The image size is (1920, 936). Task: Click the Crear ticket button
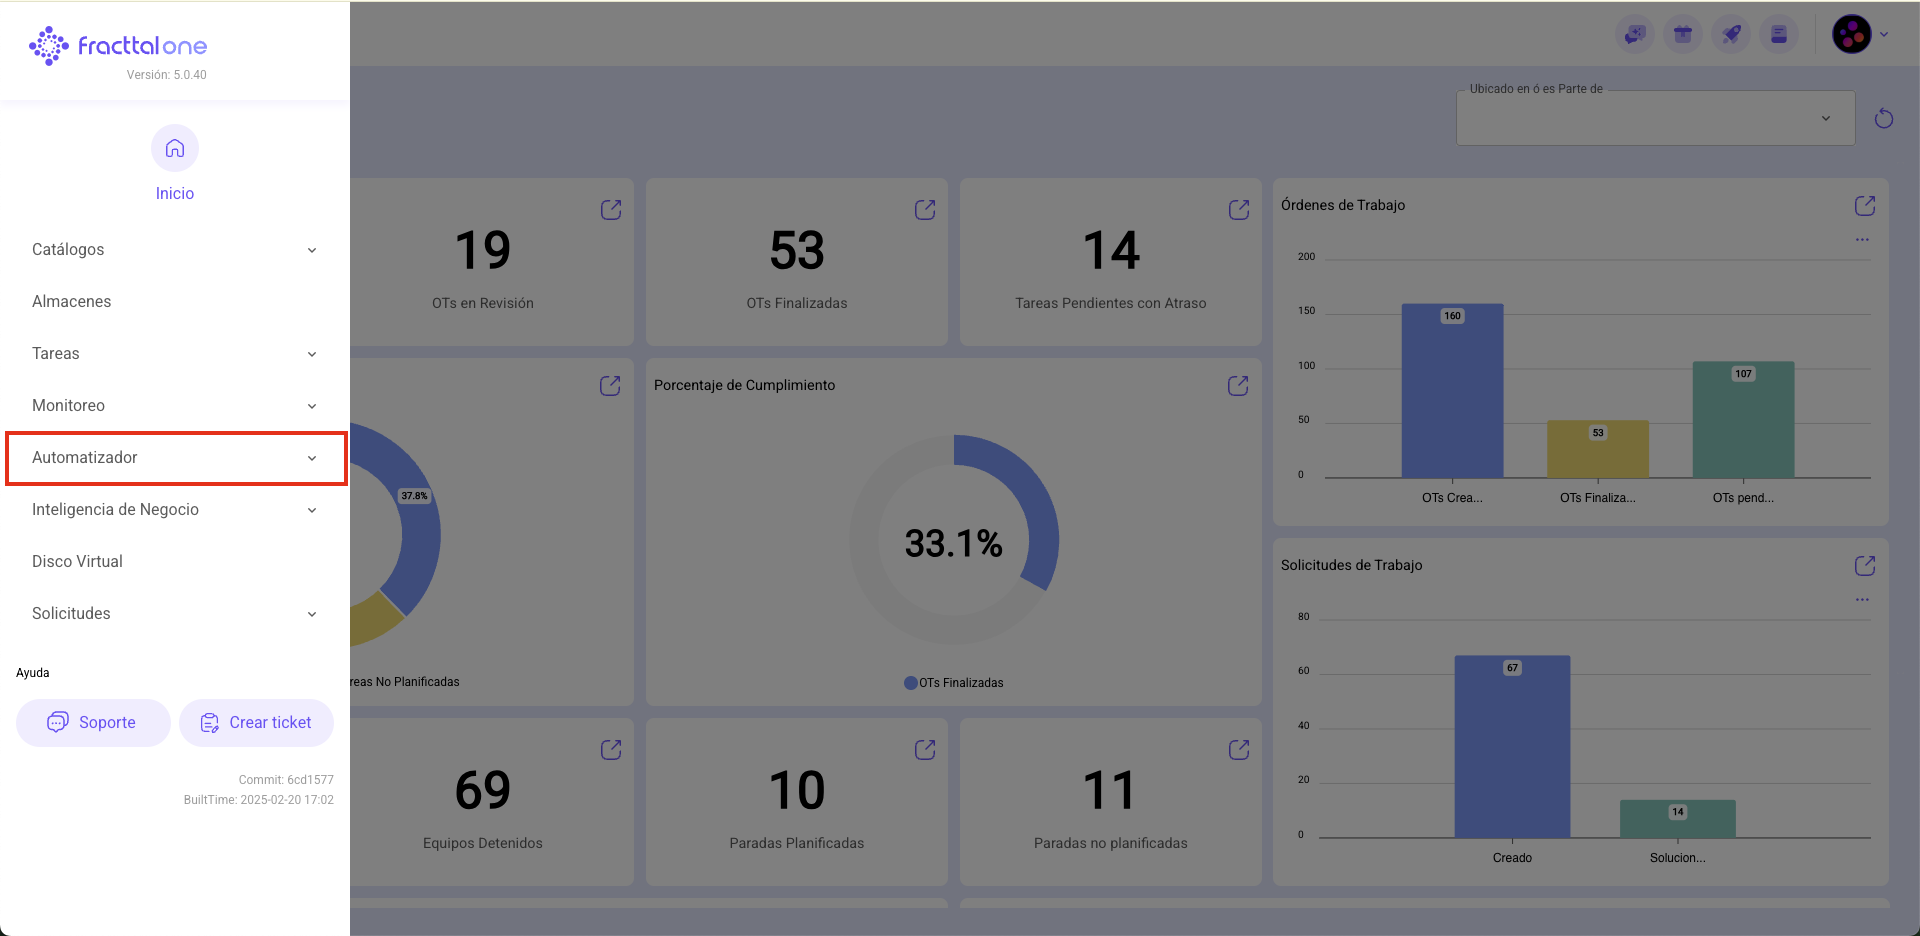pyautogui.click(x=256, y=723)
